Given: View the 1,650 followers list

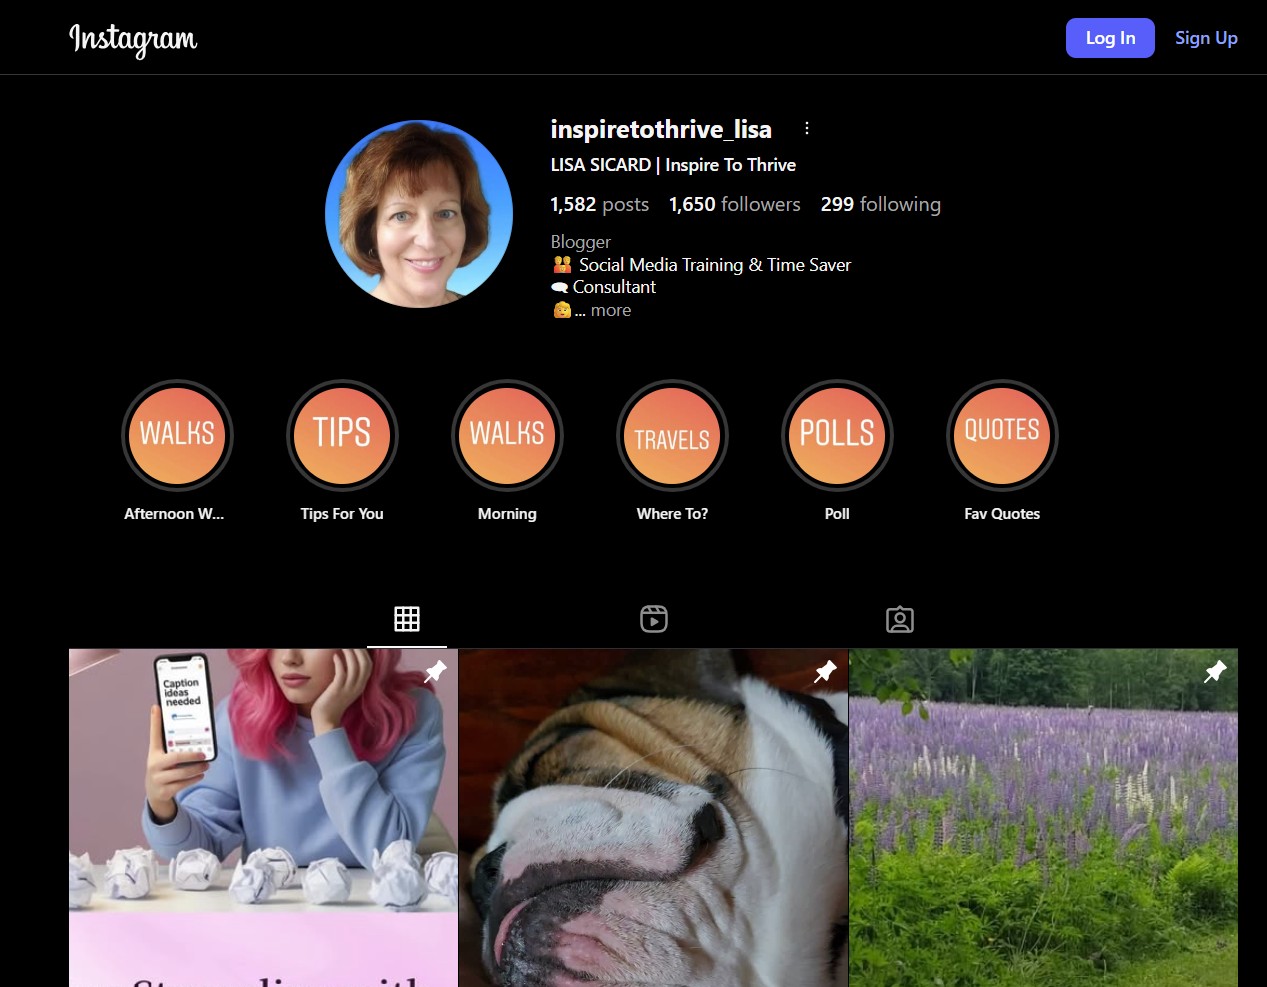Looking at the screenshot, I should (734, 204).
